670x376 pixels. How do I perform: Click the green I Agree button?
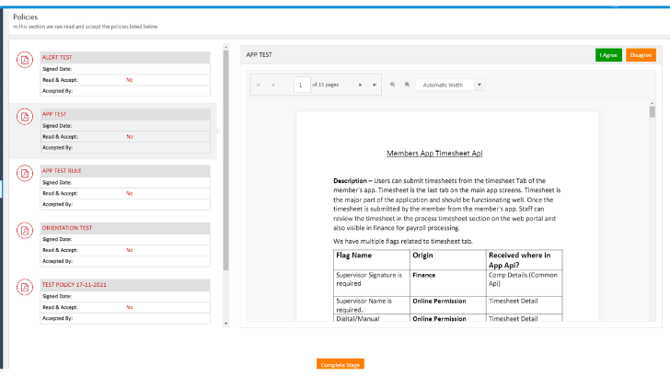tap(608, 55)
